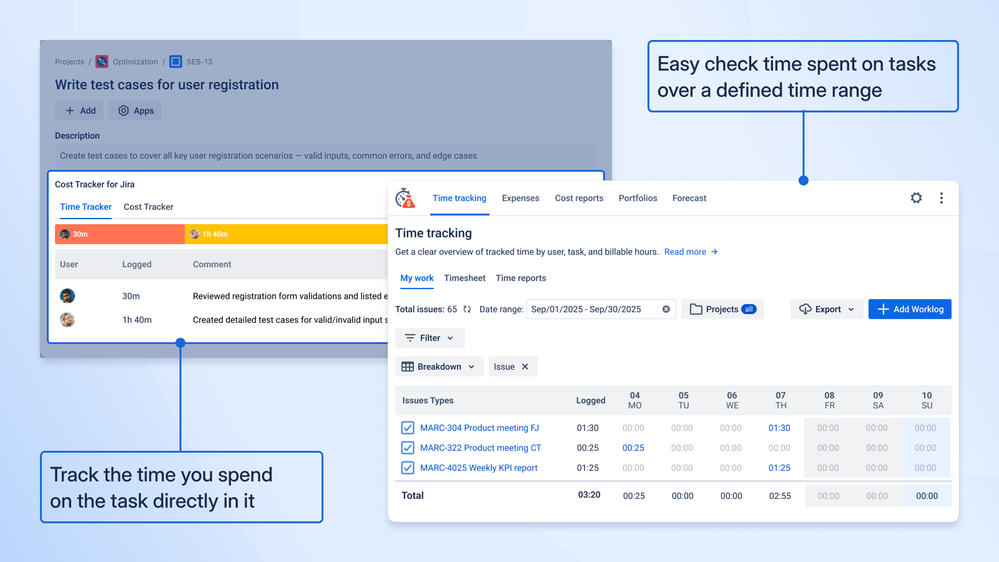Open the three-dot more options menu
Image resolution: width=999 pixels, height=562 pixels.
tap(941, 198)
